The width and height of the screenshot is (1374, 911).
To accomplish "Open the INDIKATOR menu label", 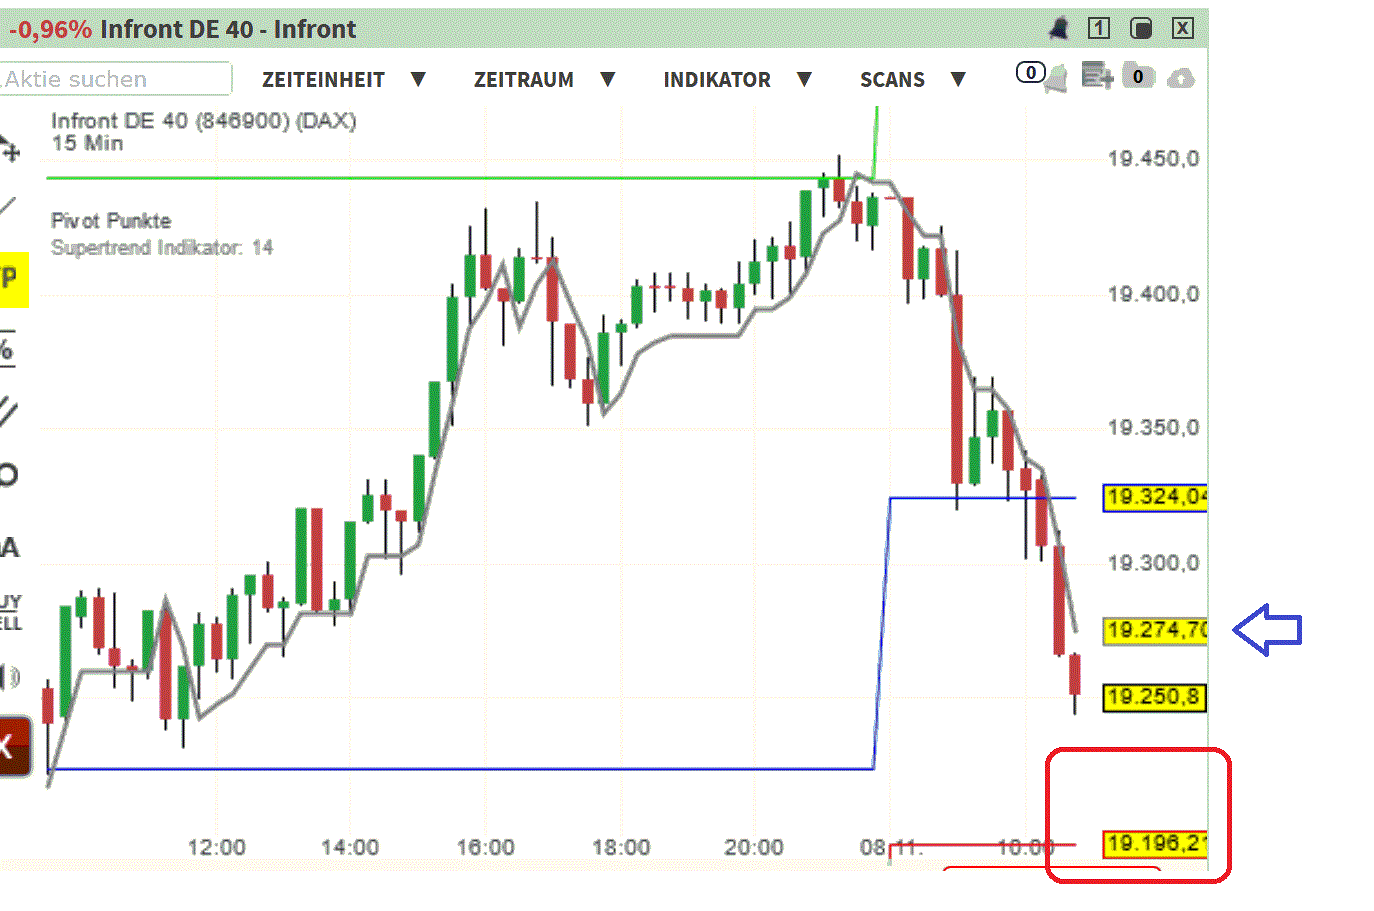I will pyautogui.click(x=717, y=80).
